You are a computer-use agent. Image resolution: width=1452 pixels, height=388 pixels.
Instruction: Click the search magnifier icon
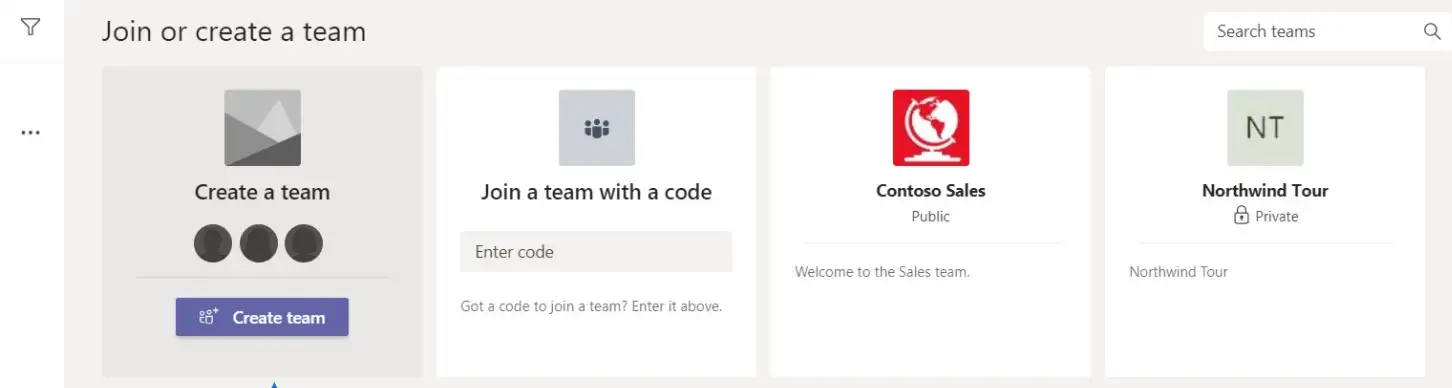coord(1431,31)
